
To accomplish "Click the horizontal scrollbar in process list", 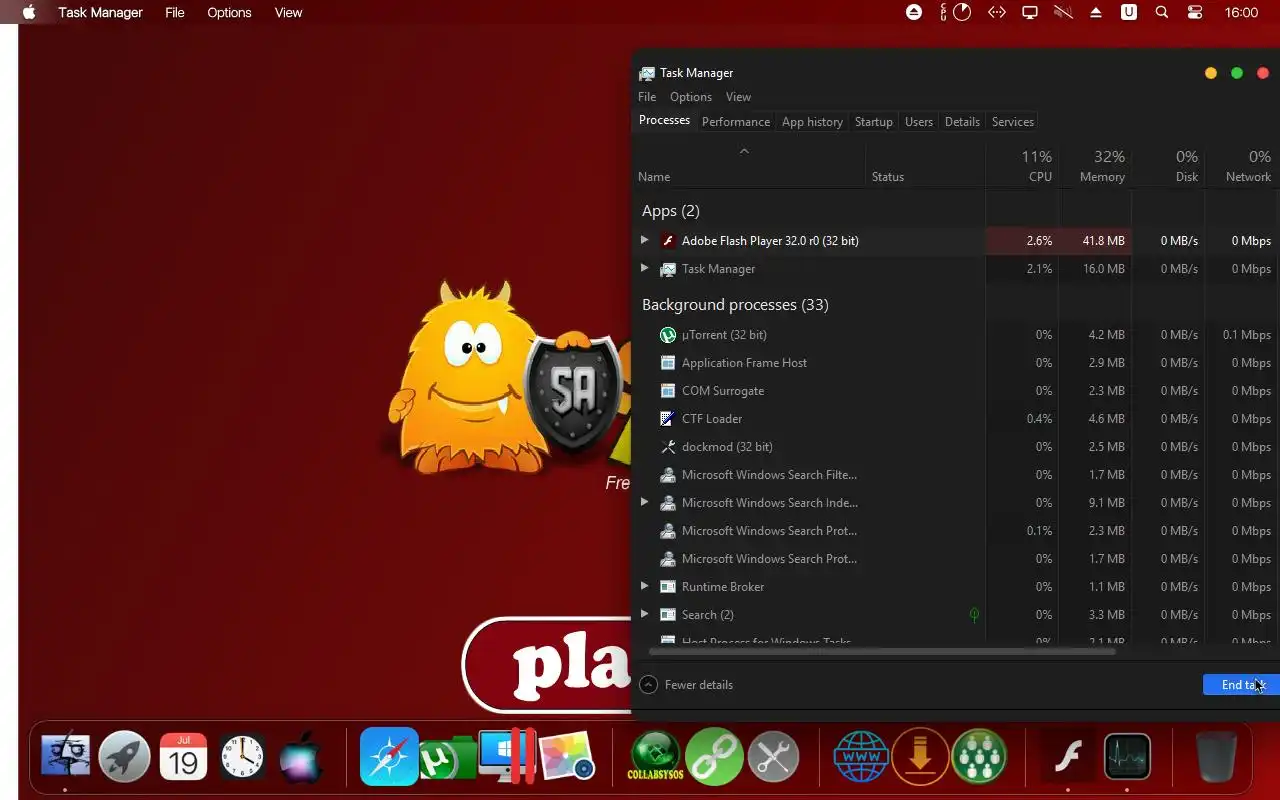I will (x=882, y=651).
